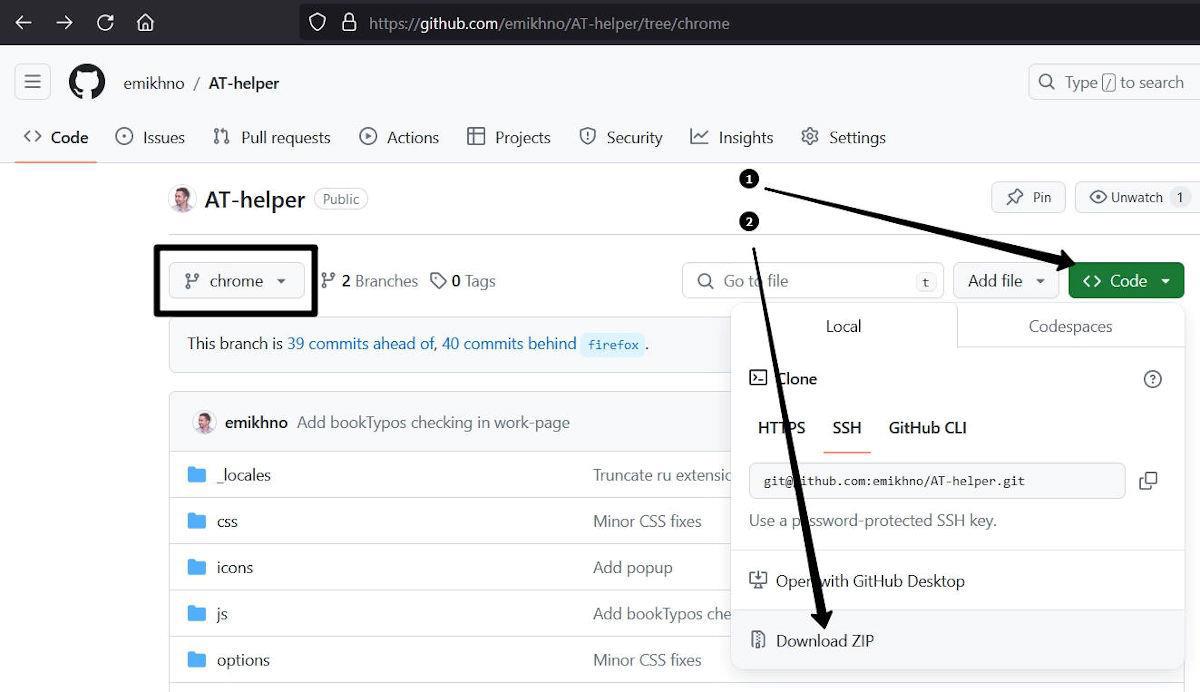Click the GitHub logo icon
This screenshot has height=692, width=1200.
click(87, 82)
